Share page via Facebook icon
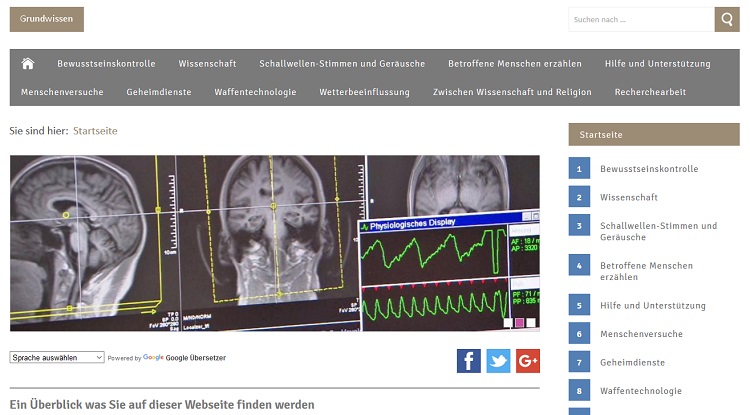 click(x=469, y=361)
